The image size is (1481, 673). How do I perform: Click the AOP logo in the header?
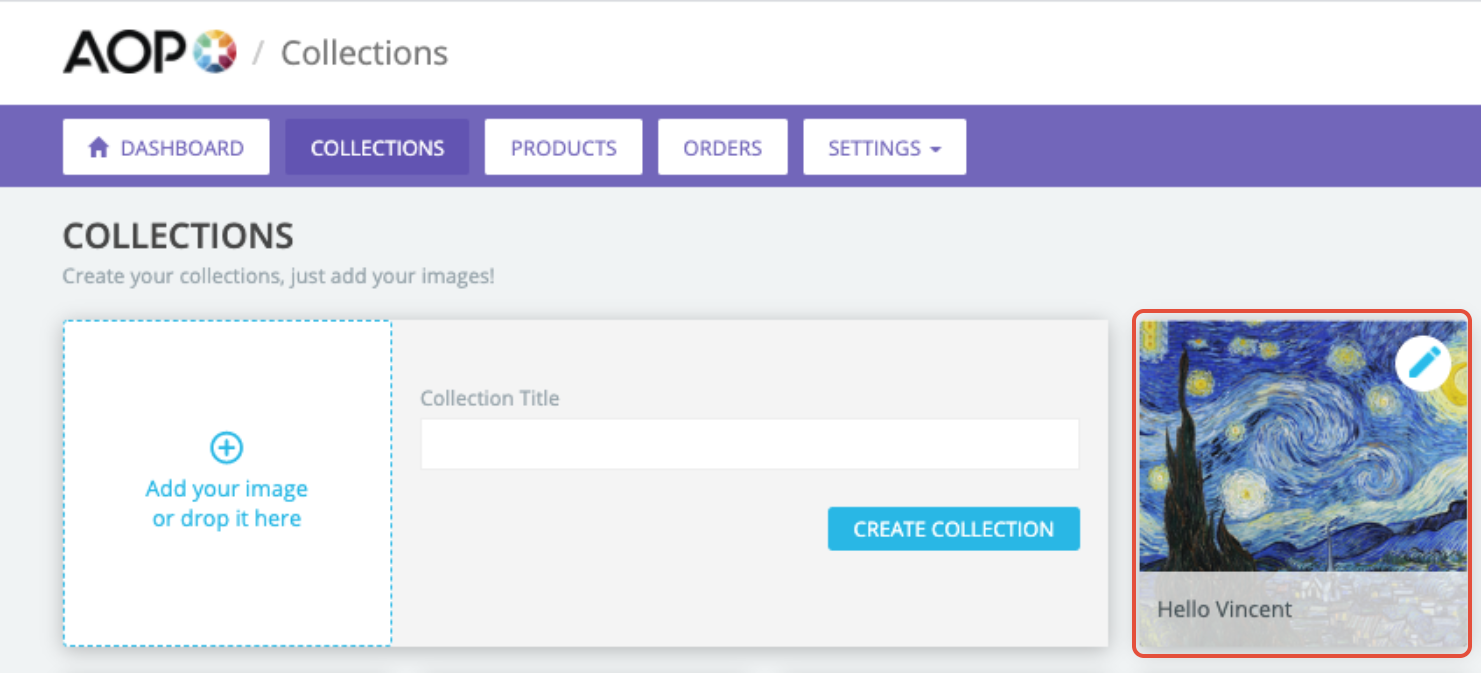(150, 52)
